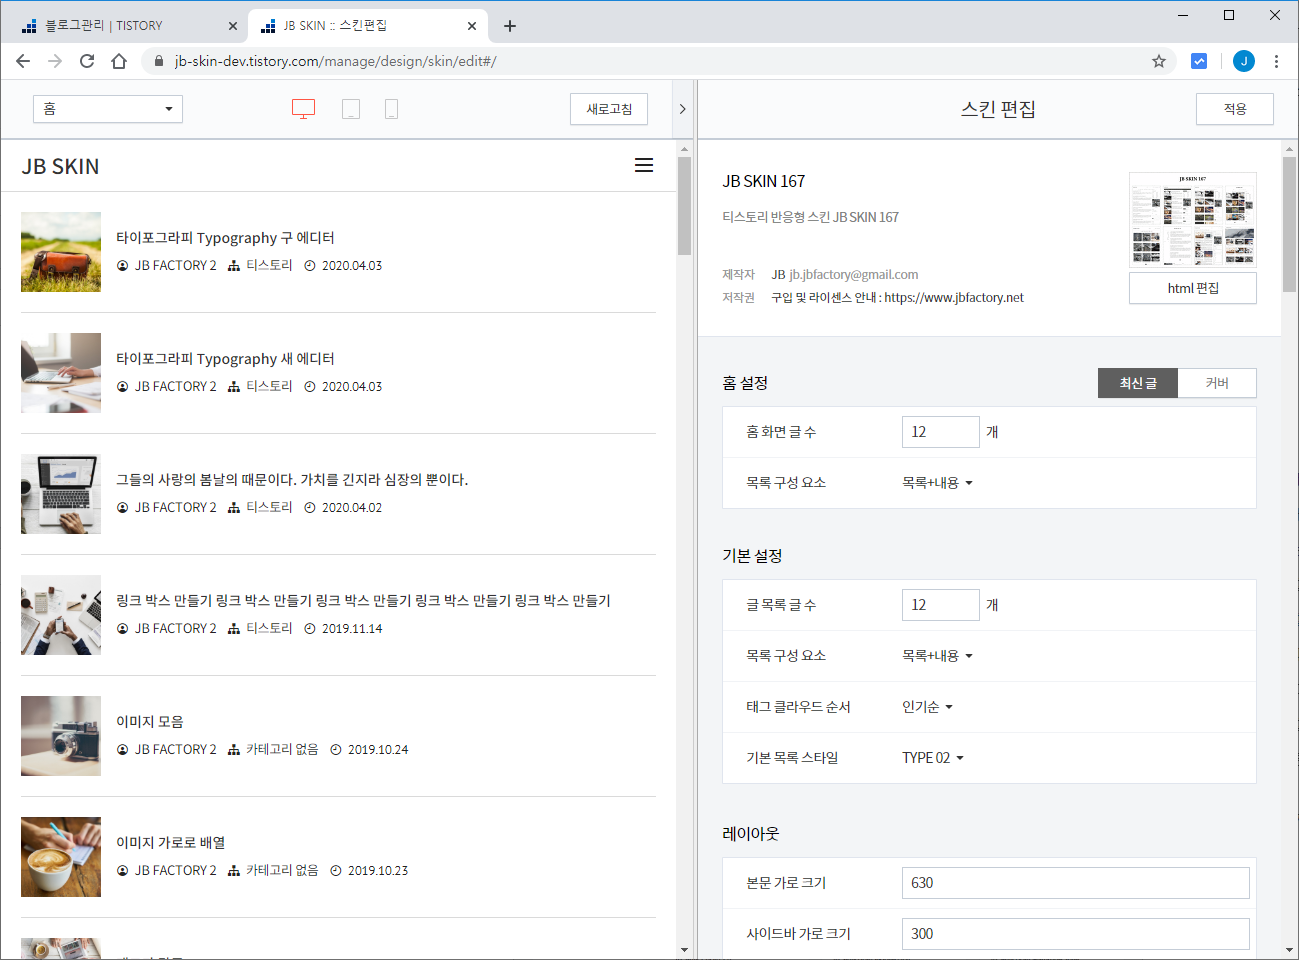Click the 티스토리 category of 2020.04.02 post
The image size is (1299, 960).
269,507
